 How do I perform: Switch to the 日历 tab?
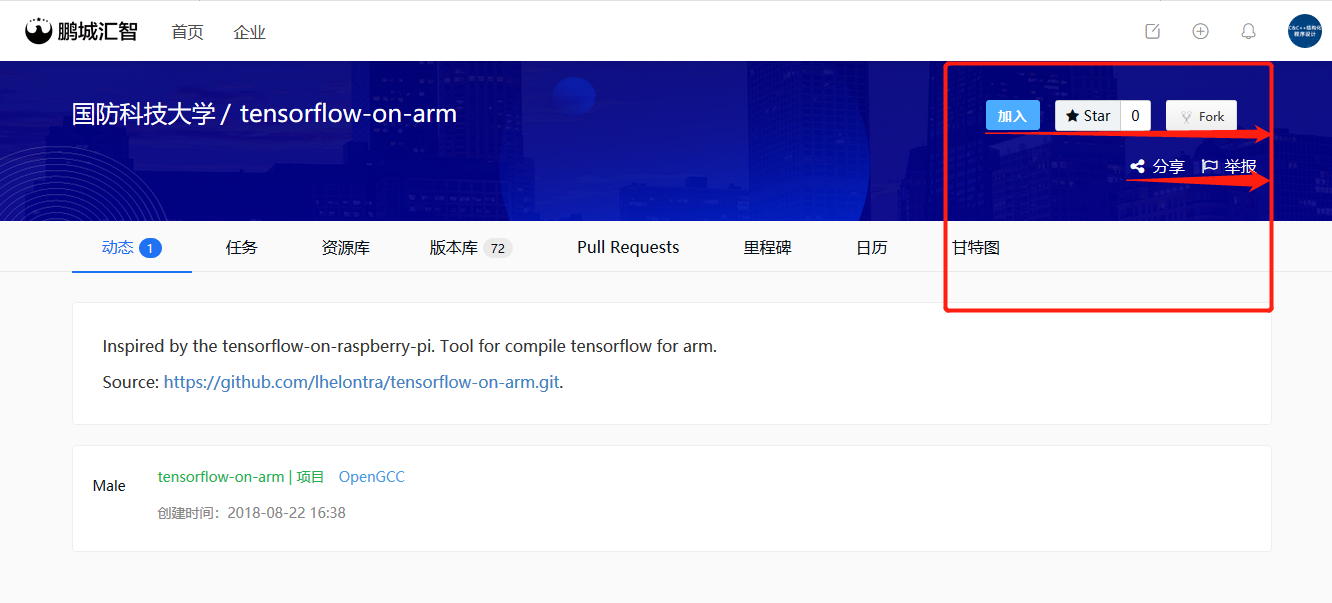point(872,247)
